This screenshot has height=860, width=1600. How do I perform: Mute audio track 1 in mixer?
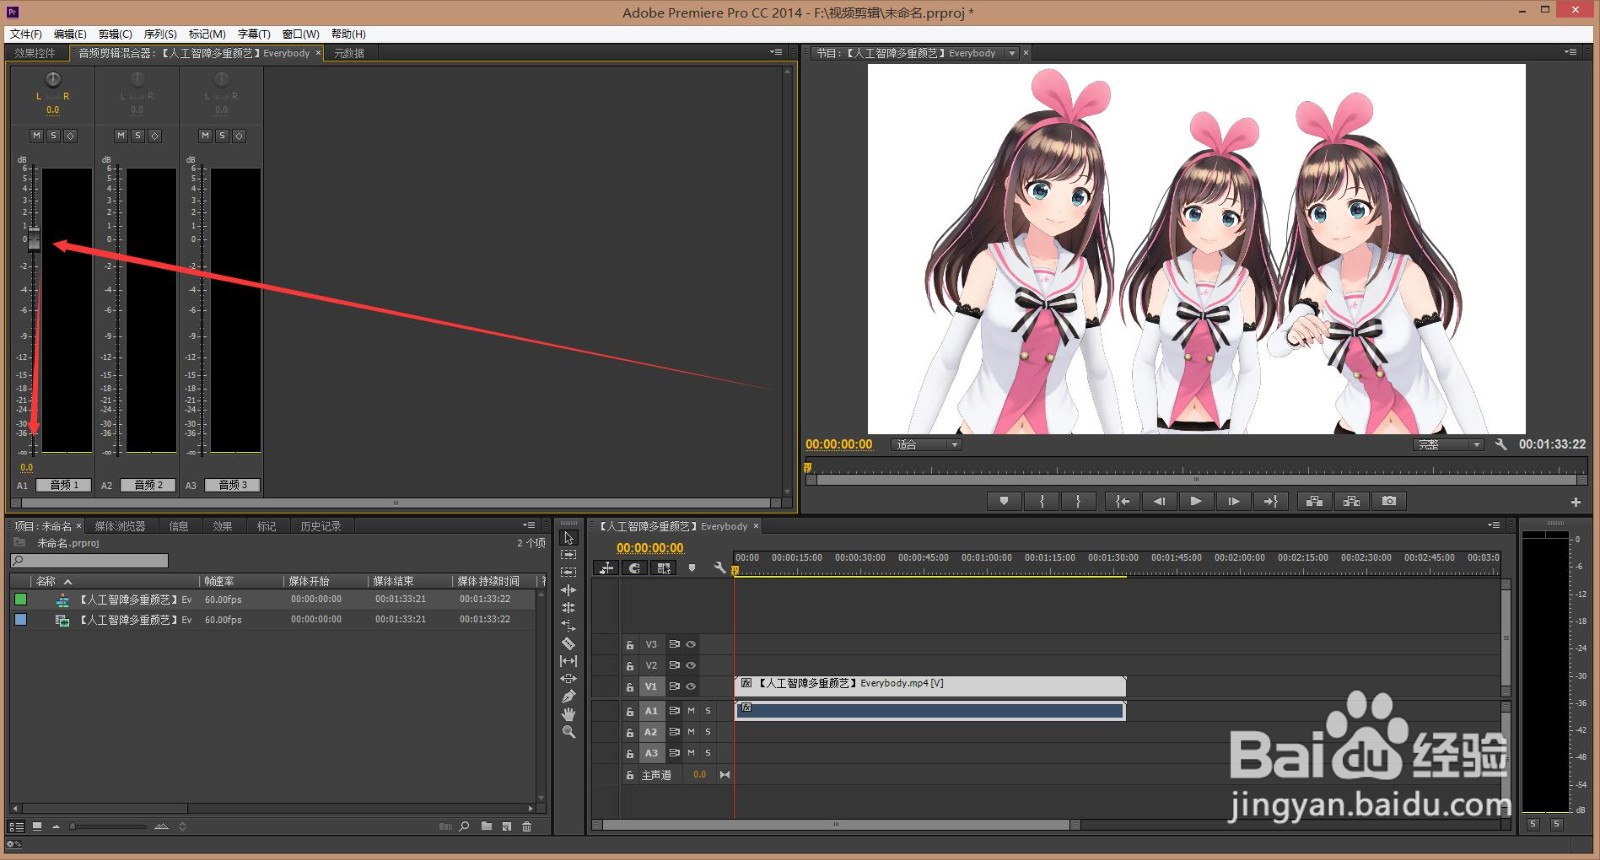pyautogui.click(x=37, y=135)
